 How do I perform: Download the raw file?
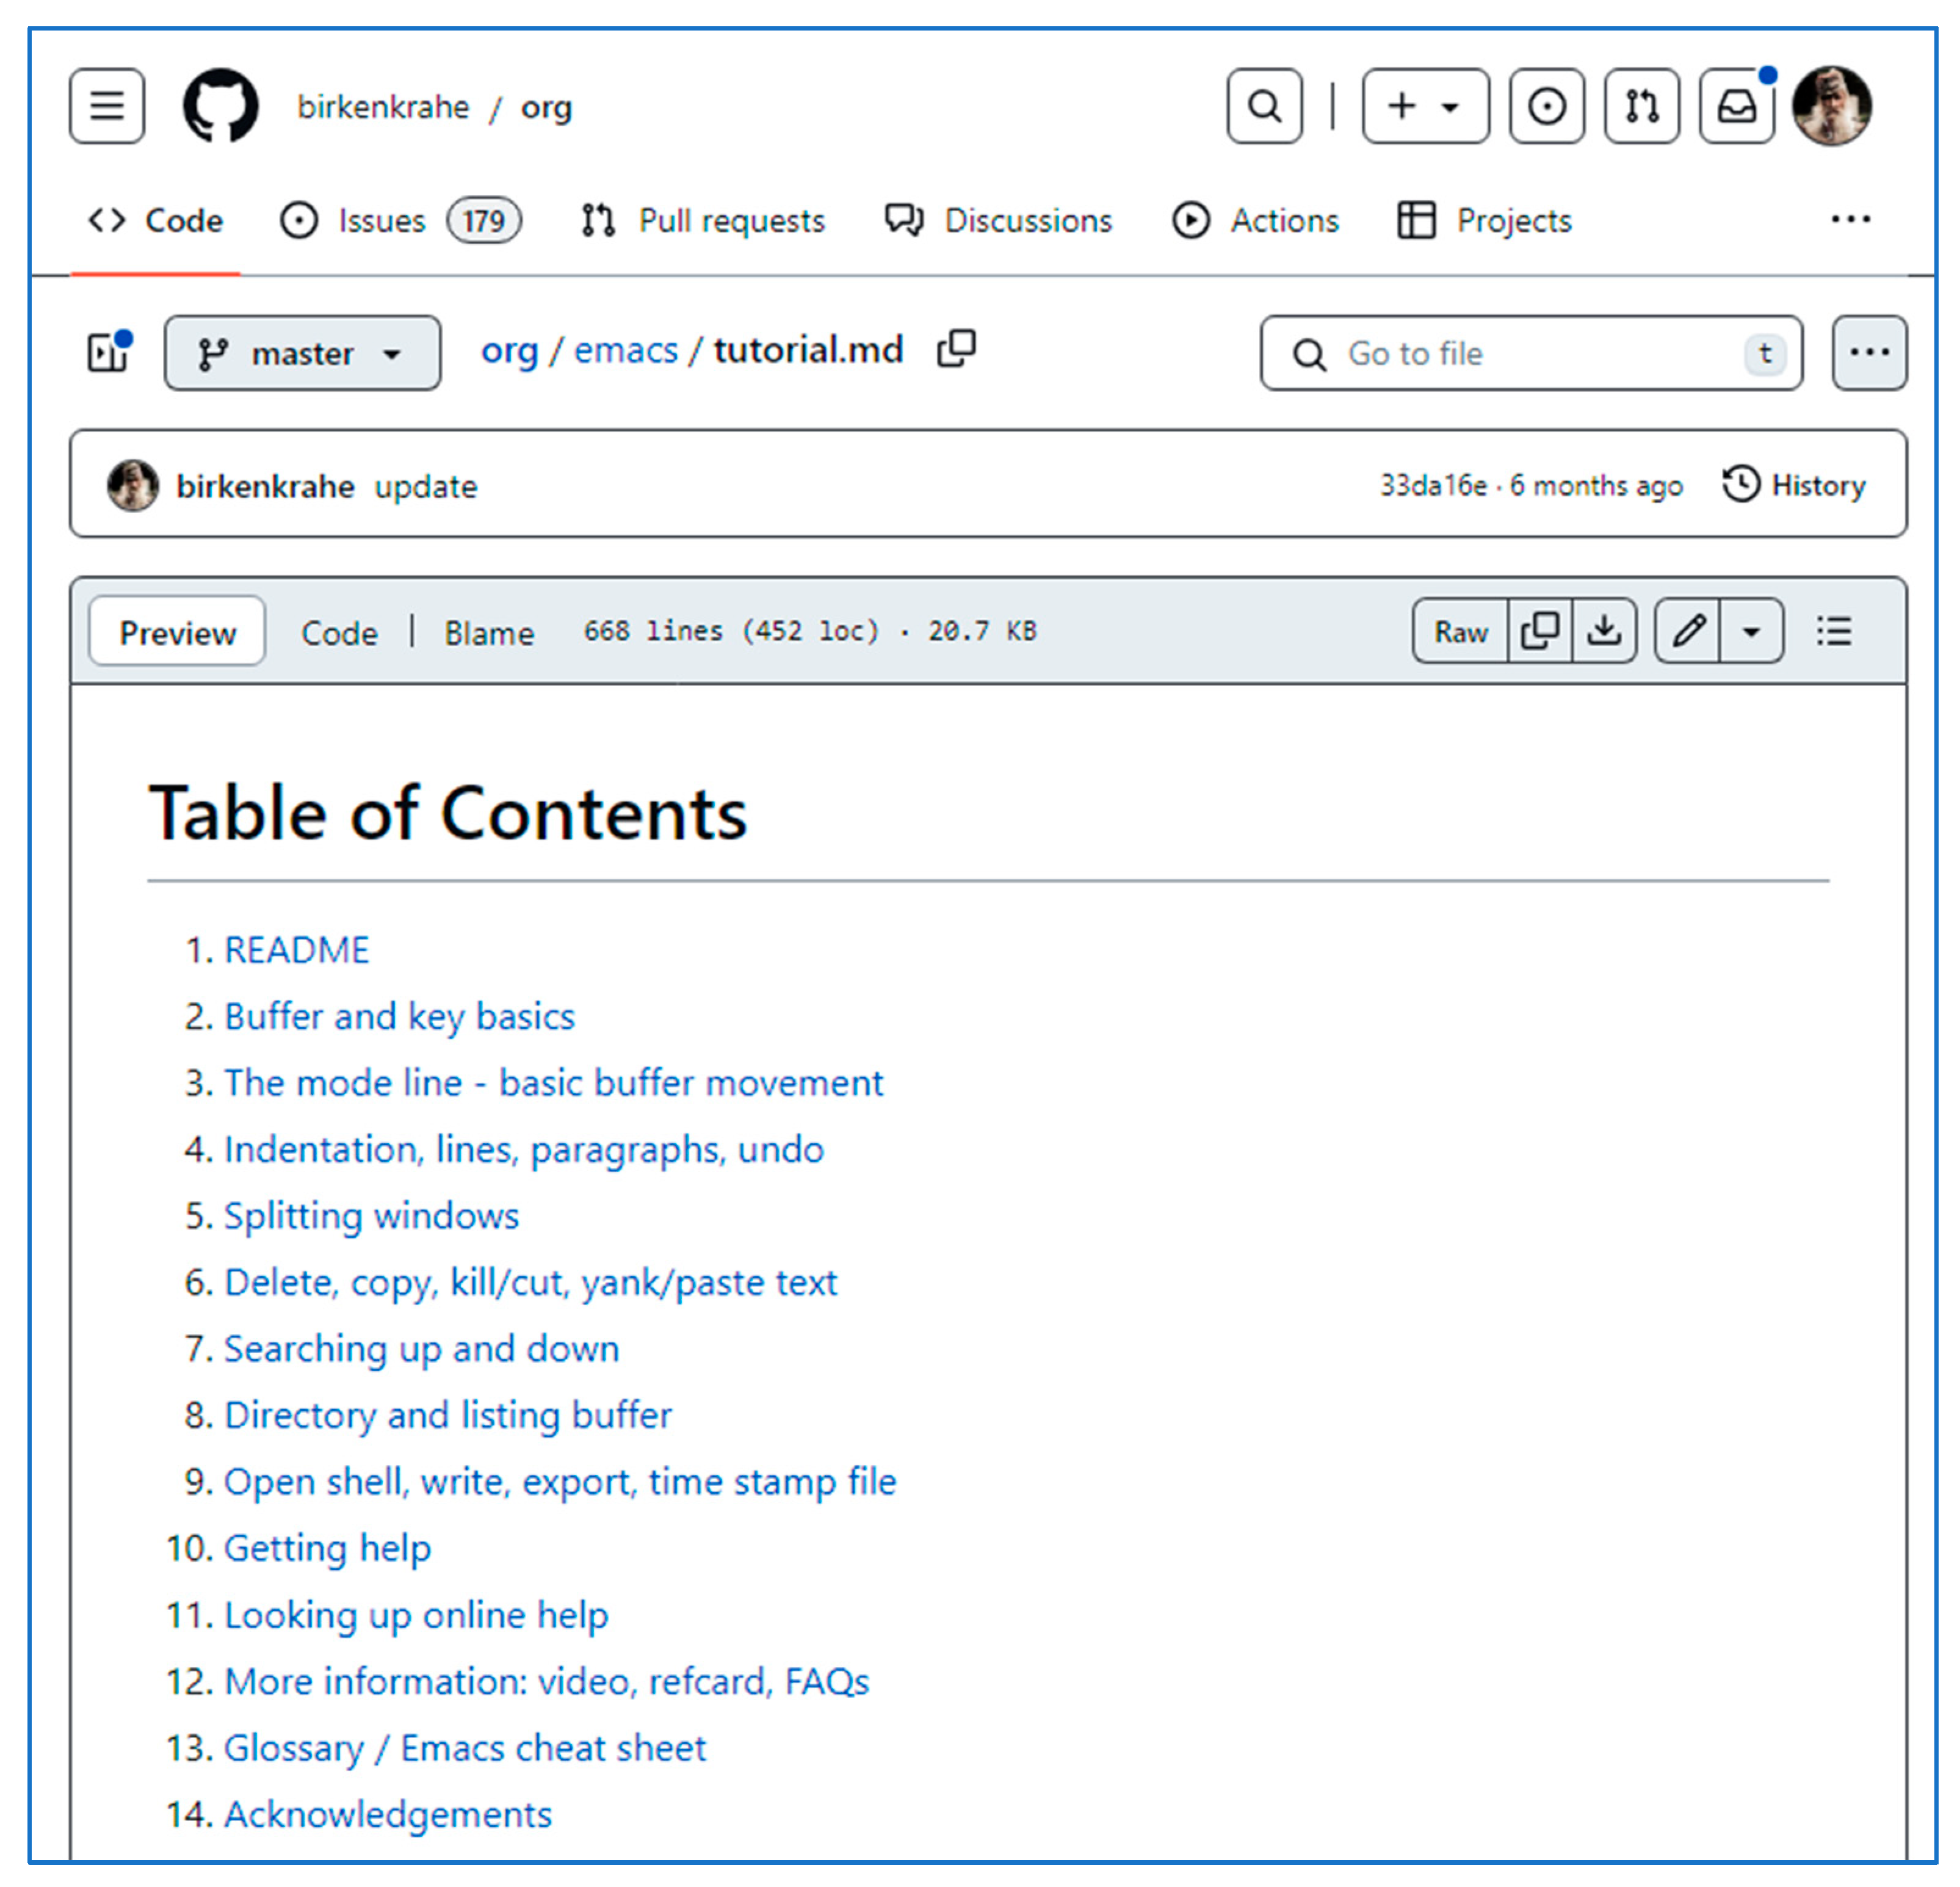pyautogui.click(x=1604, y=631)
